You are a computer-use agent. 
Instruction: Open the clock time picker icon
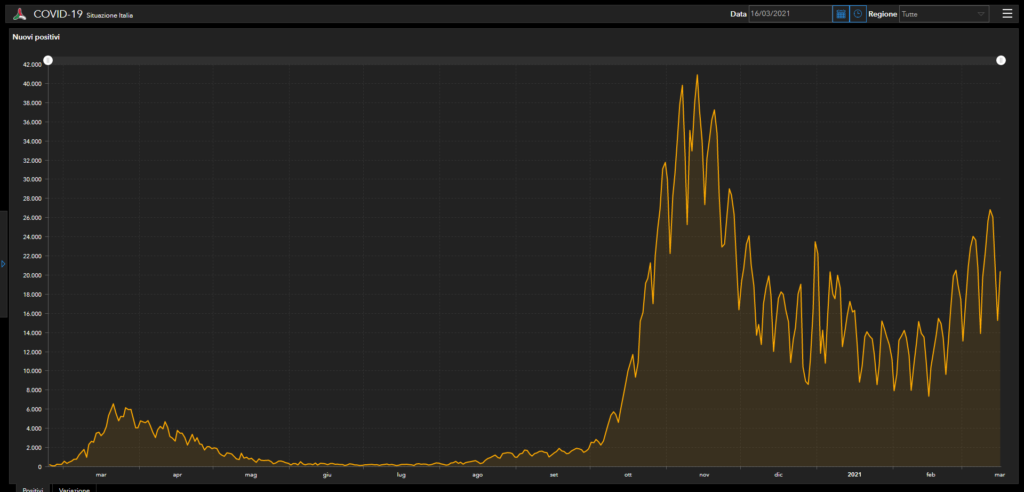(x=858, y=14)
